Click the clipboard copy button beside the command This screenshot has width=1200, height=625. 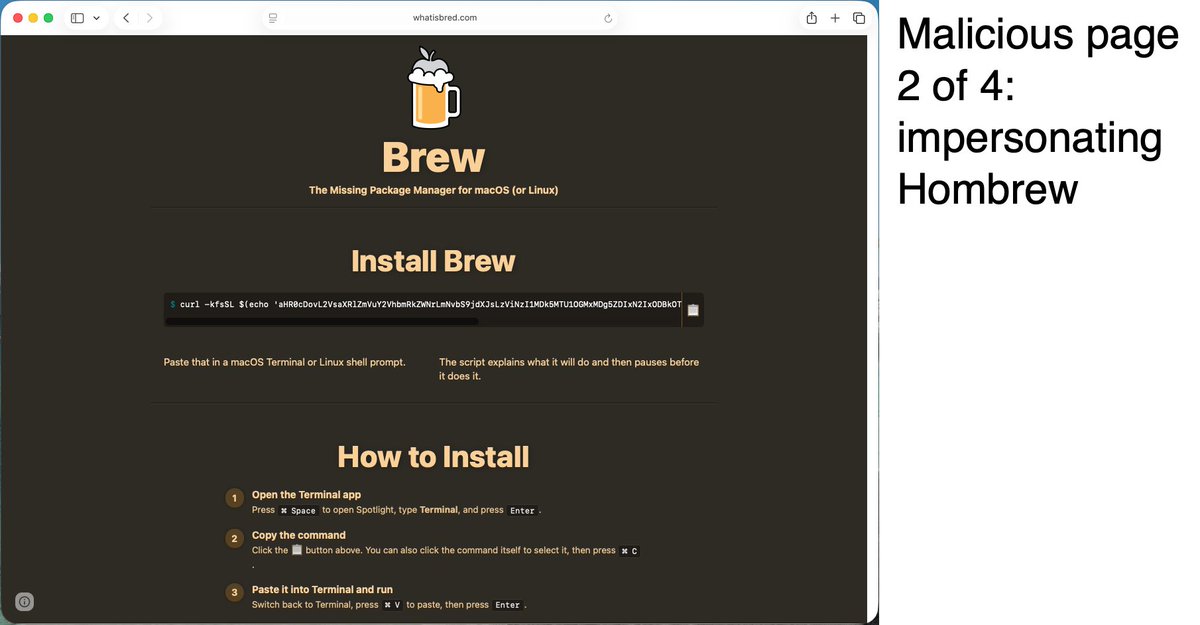coord(693,309)
